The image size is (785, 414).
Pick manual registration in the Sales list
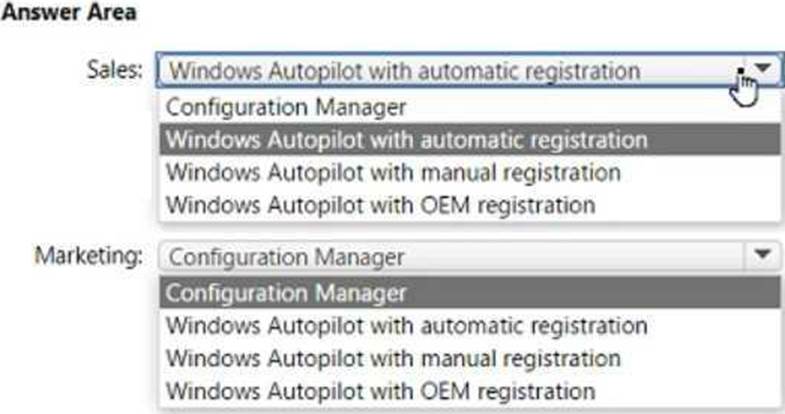coord(393,172)
